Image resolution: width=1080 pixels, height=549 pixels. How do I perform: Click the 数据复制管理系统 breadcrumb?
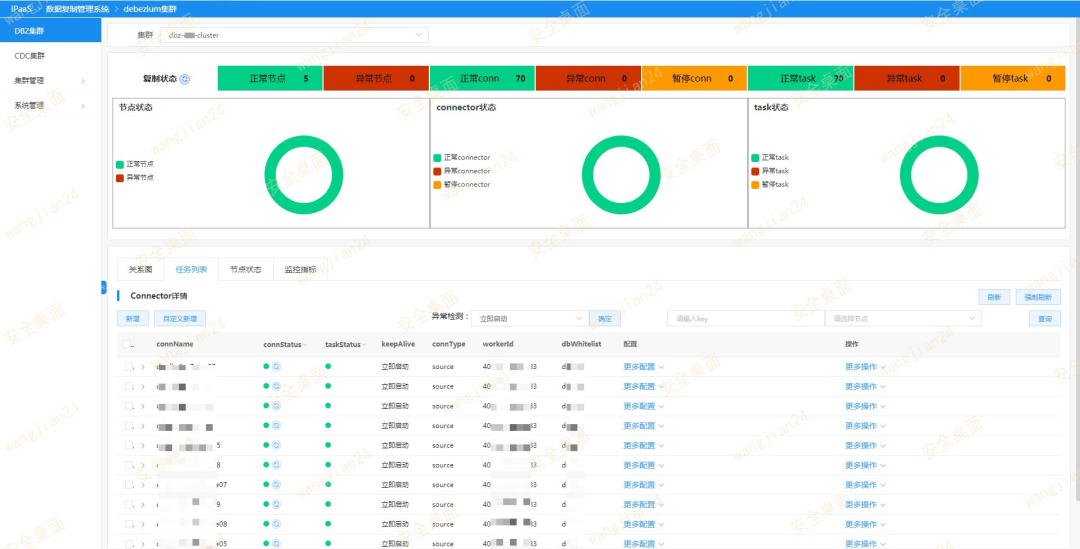[77, 8]
